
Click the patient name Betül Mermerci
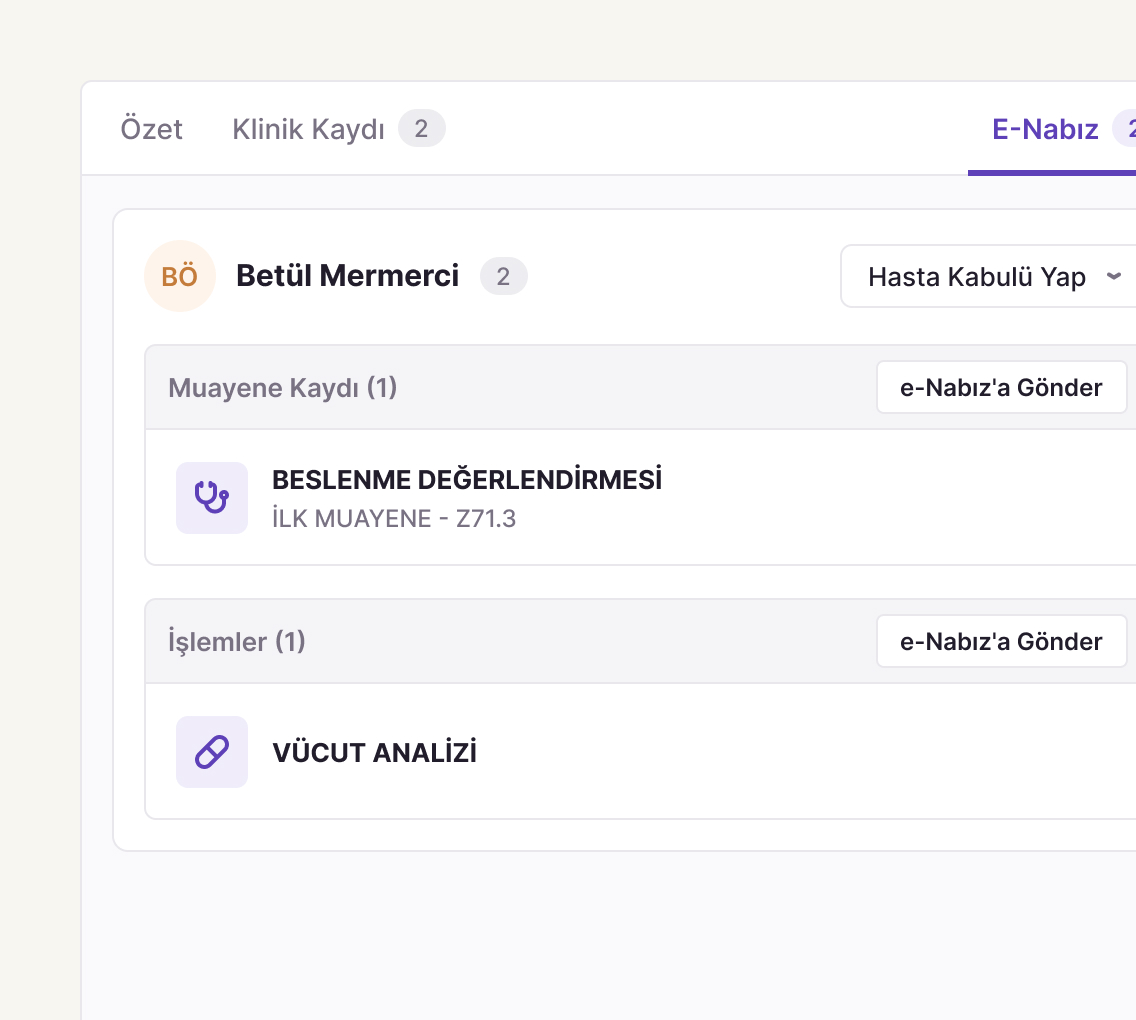pyautogui.click(x=348, y=276)
